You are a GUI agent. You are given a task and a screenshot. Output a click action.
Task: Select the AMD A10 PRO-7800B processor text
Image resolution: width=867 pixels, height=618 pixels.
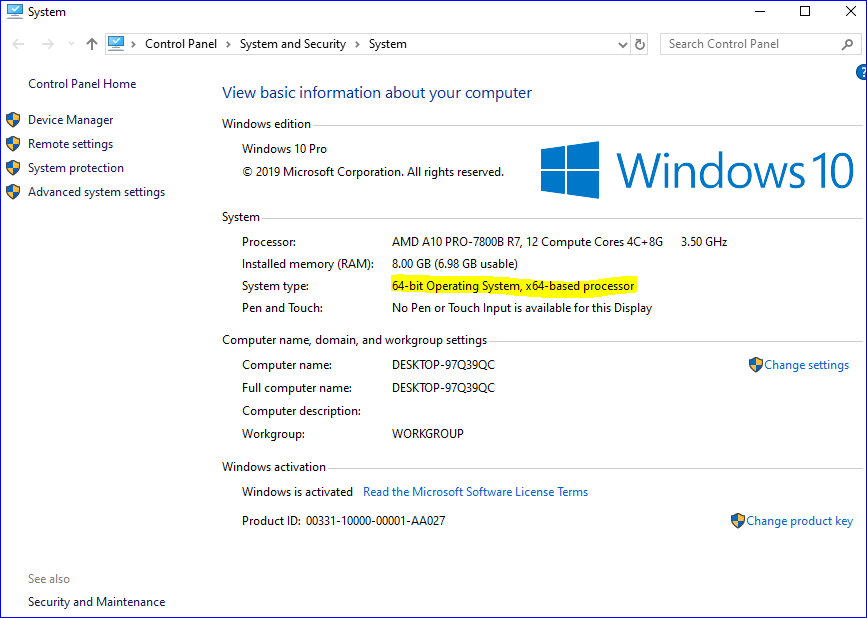(527, 242)
